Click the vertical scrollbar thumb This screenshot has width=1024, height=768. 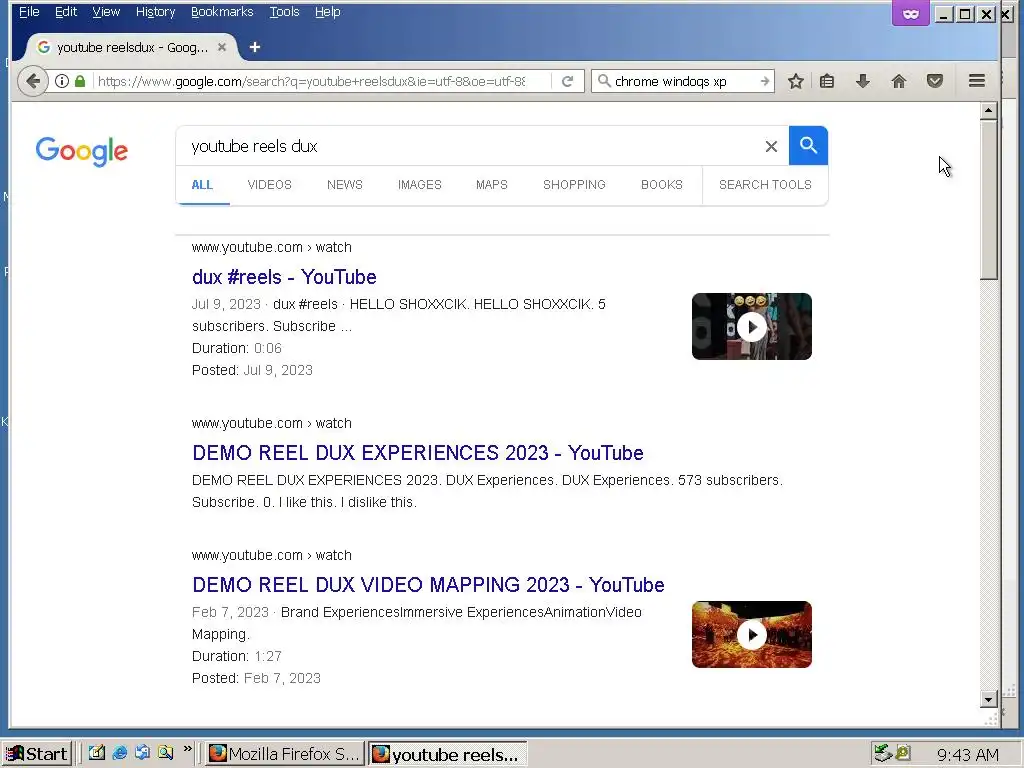[x=988, y=200]
